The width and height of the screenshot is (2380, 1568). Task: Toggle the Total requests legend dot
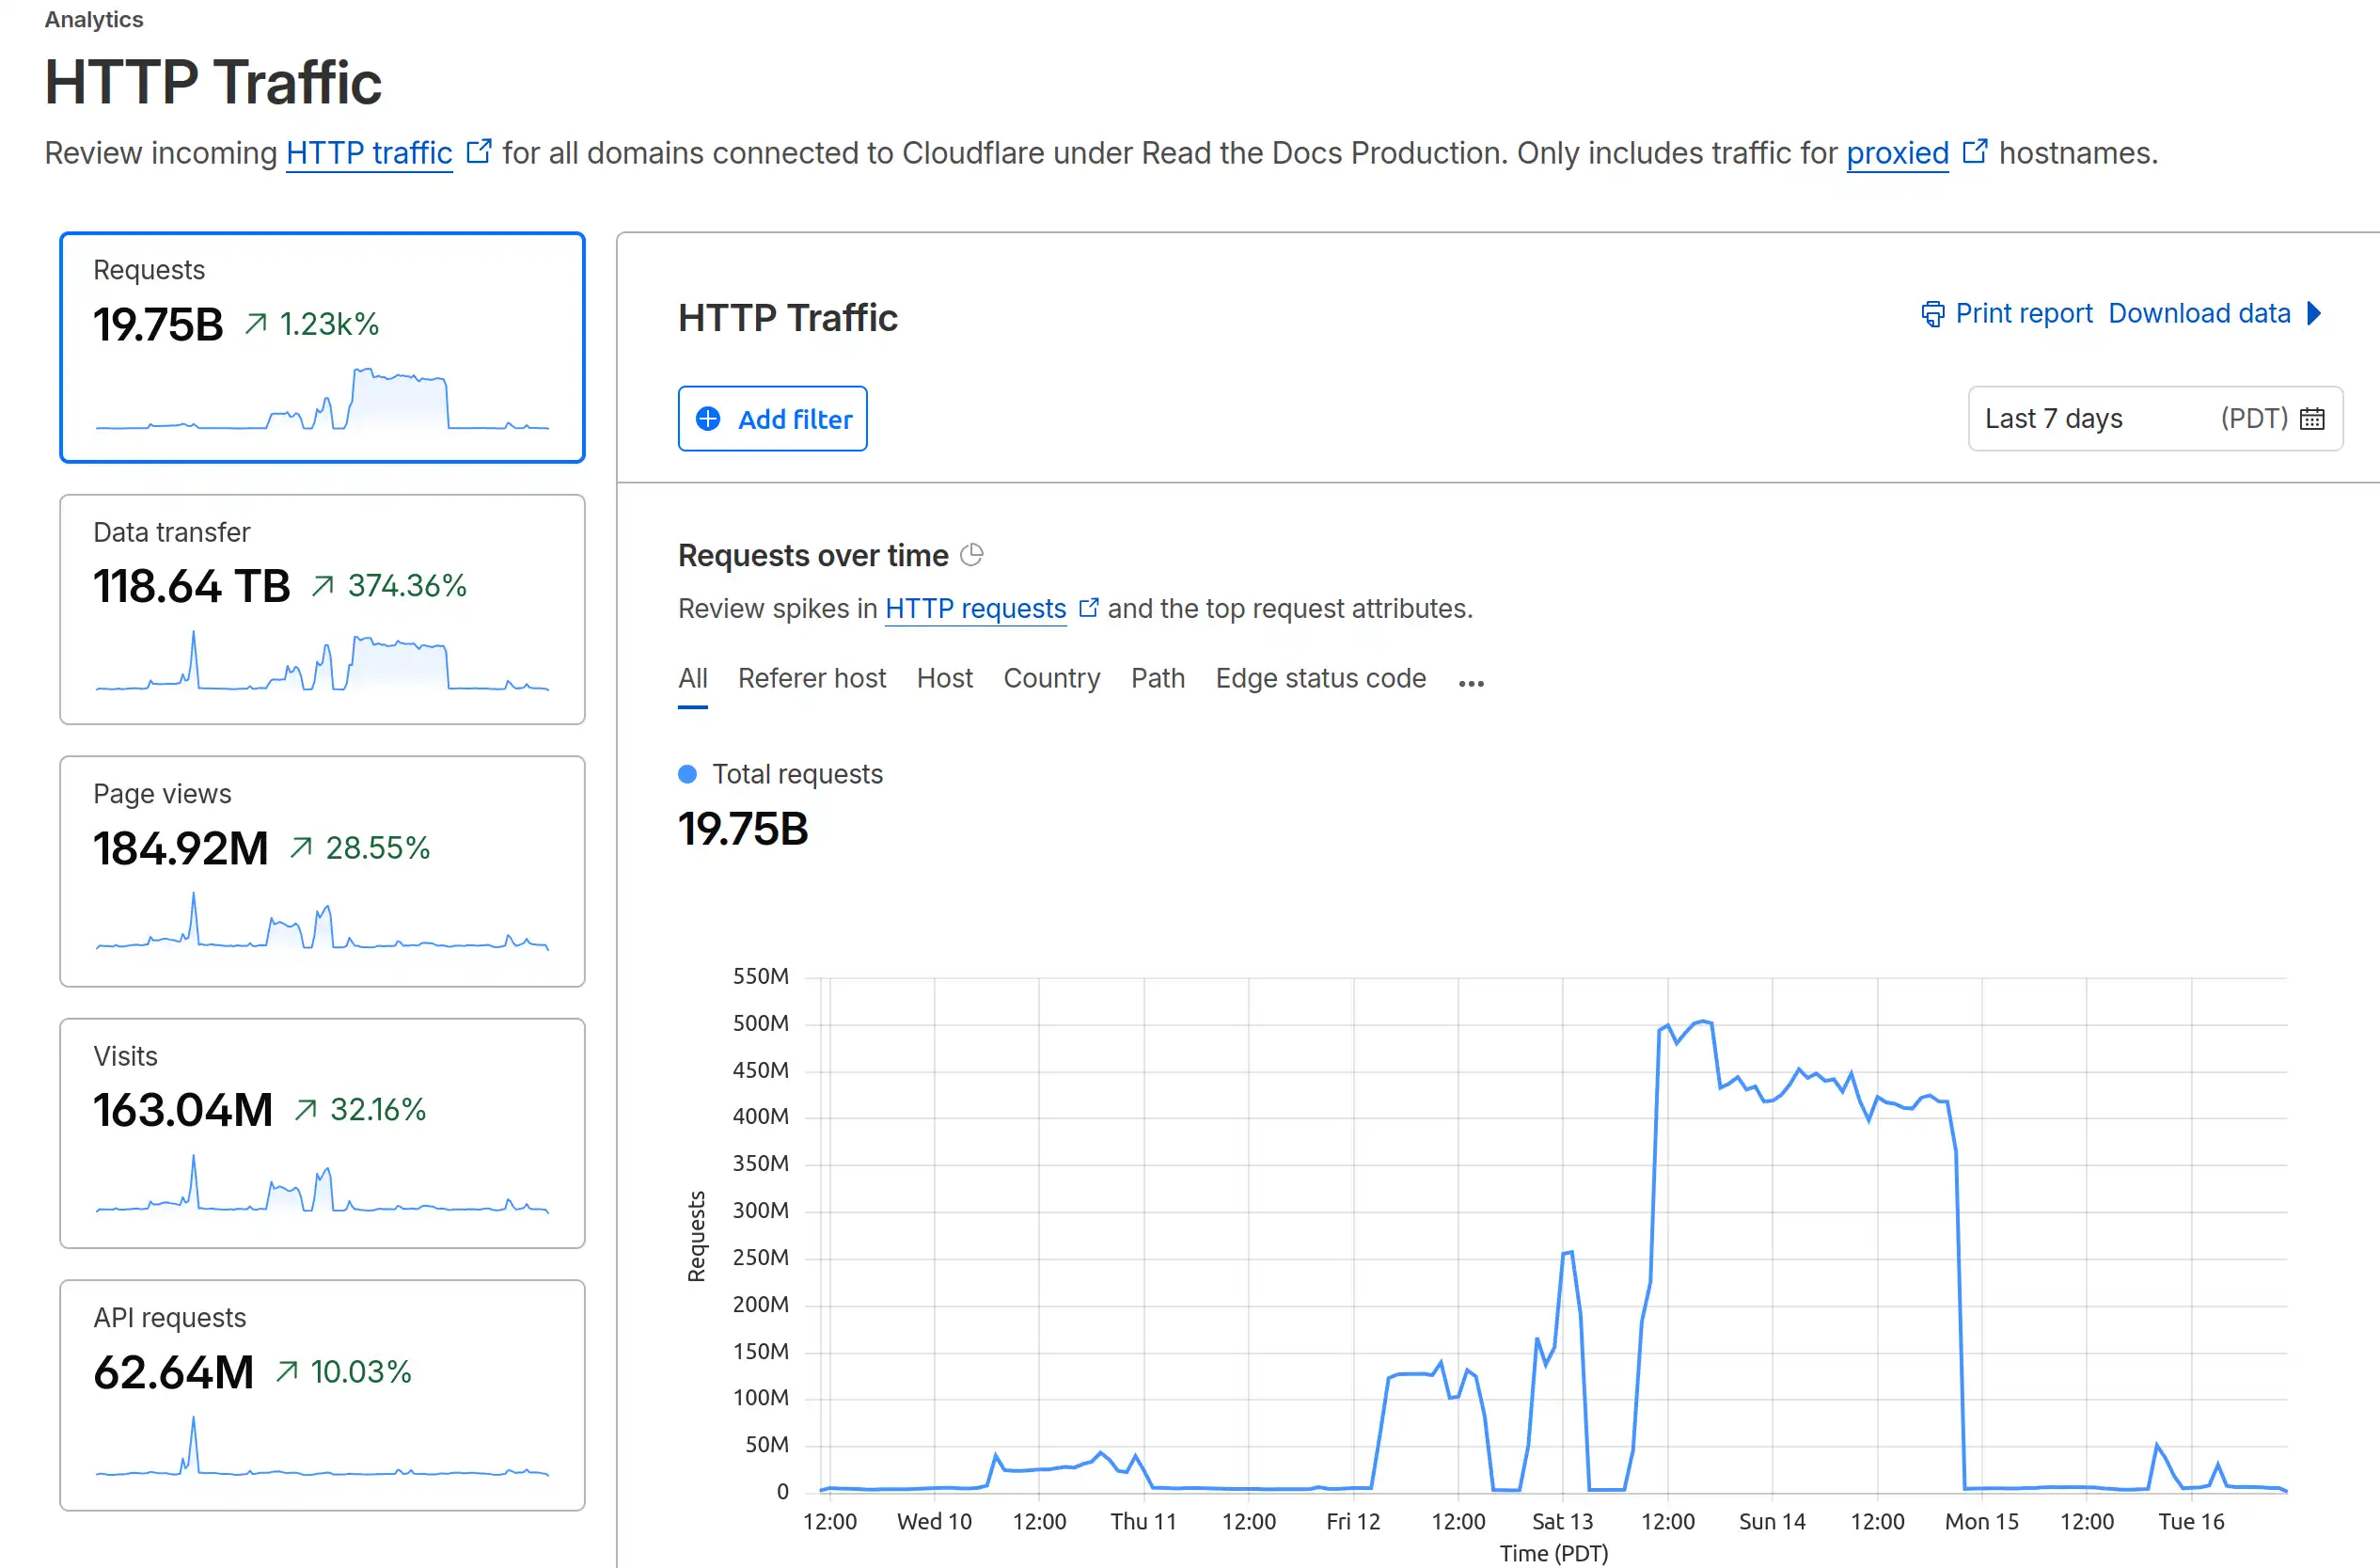[x=687, y=774]
